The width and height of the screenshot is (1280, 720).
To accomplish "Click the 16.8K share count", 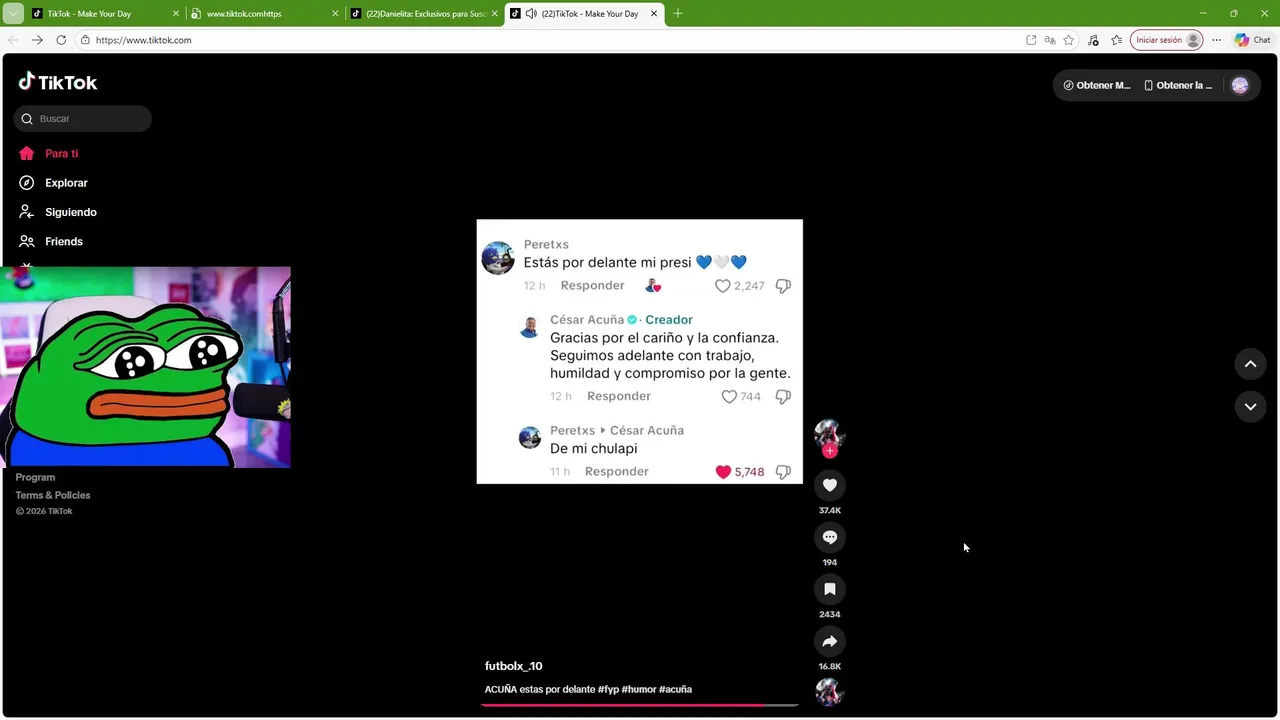I will pos(829,666).
